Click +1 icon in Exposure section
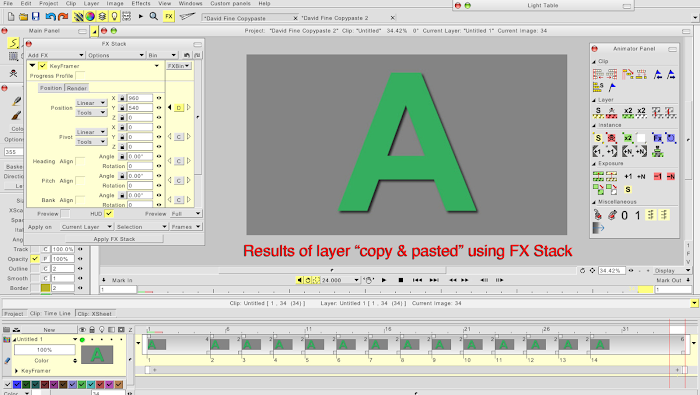700x395 pixels. coord(628,177)
